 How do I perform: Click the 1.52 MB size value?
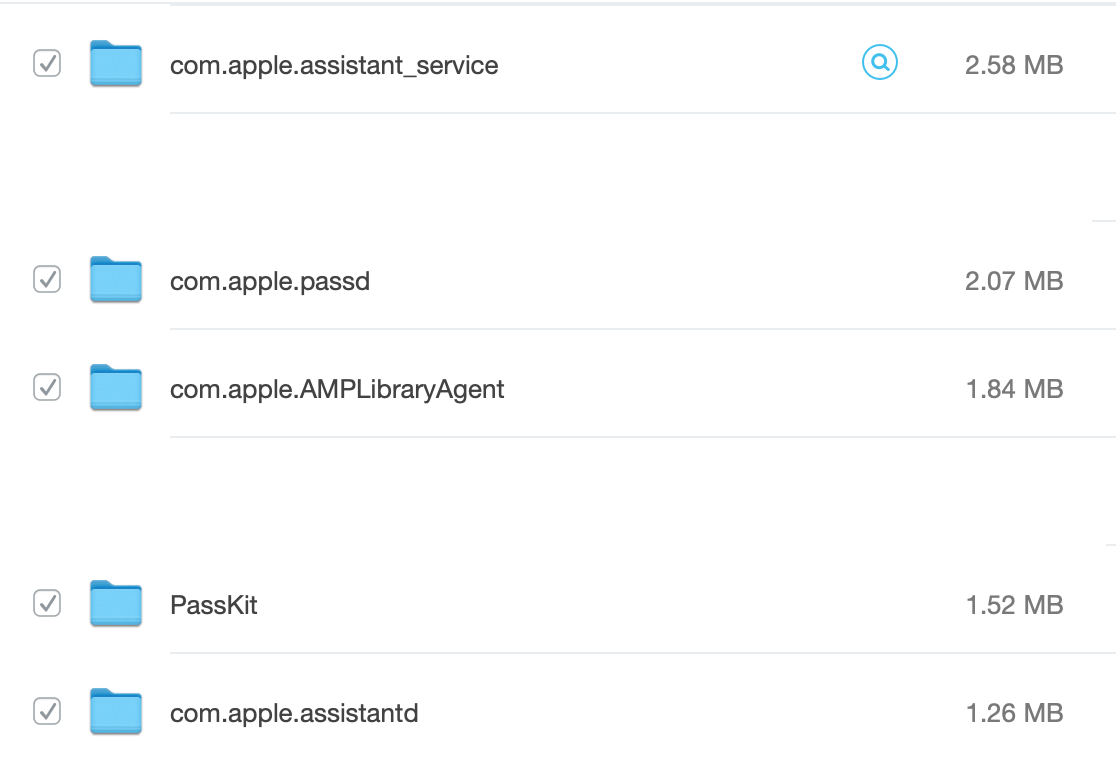1013,605
